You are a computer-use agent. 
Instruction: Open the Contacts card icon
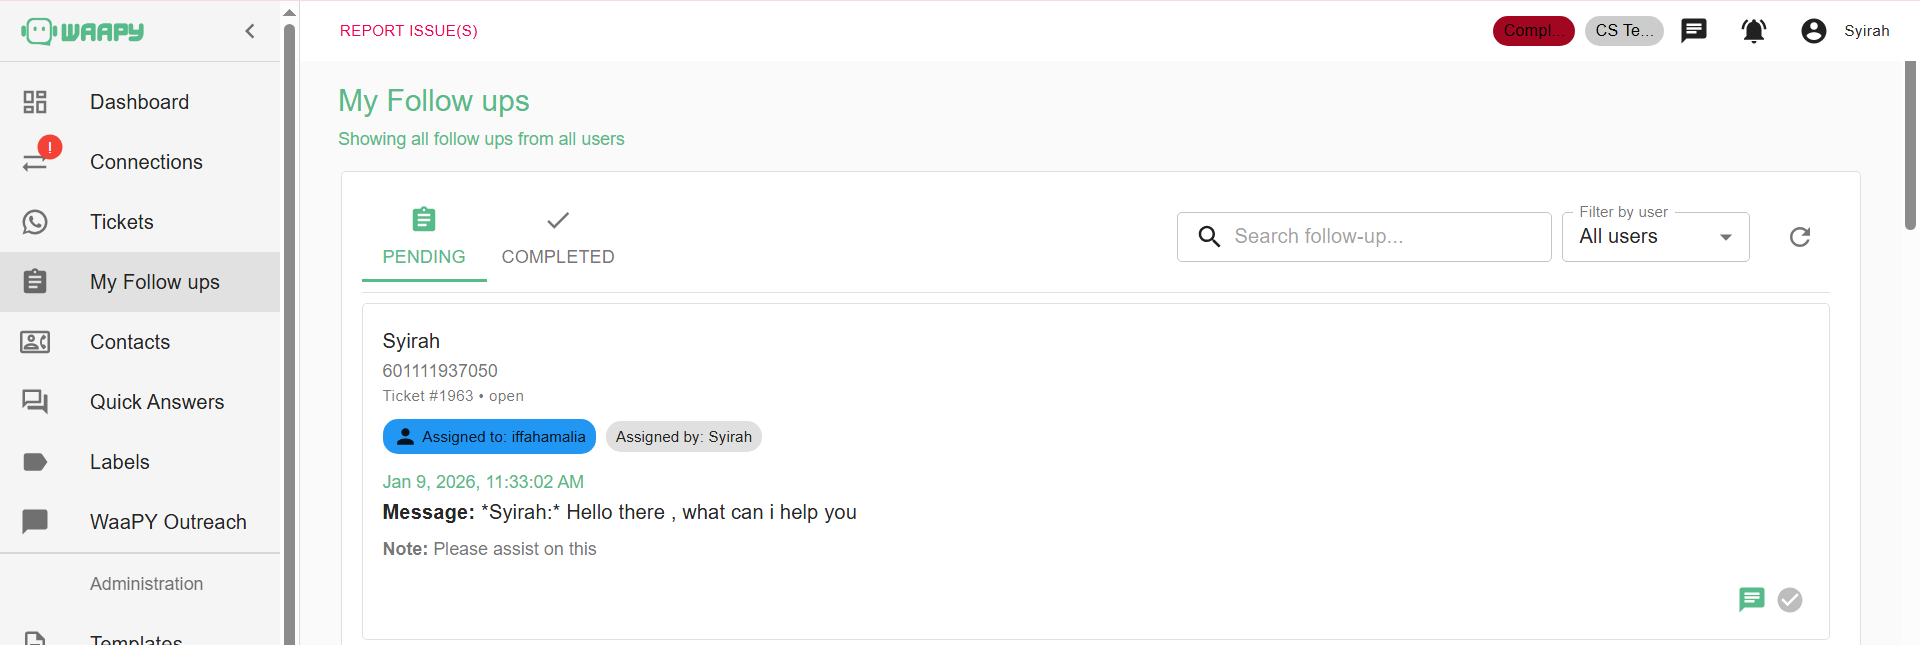[35, 342]
